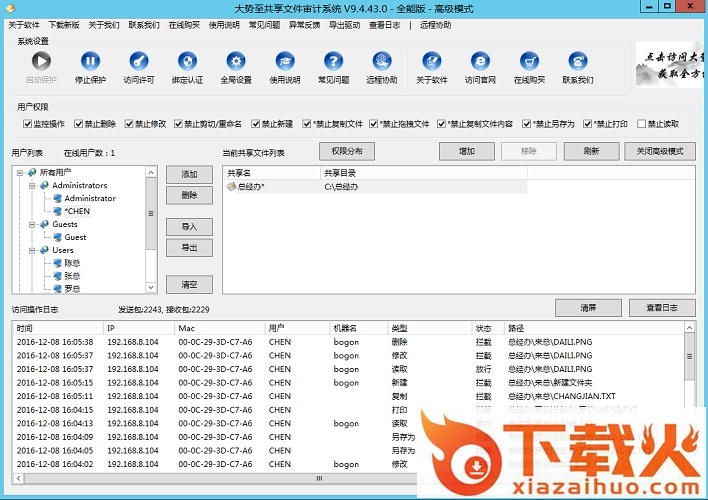Collapse the Guests tree node
The image size is (708, 500).
pyautogui.click(x=32, y=225)
